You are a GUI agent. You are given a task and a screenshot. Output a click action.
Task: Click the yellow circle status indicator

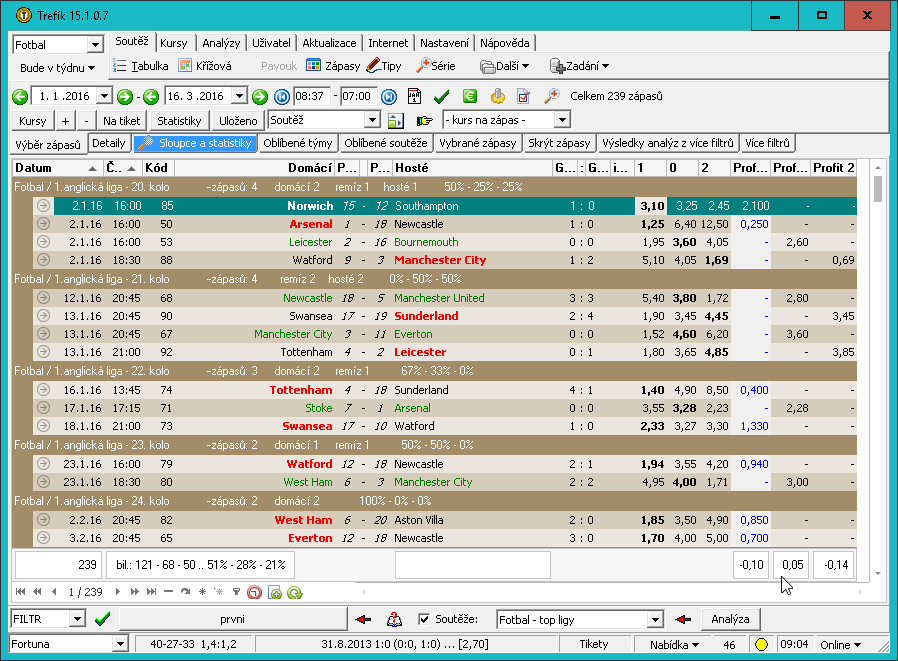761,644
